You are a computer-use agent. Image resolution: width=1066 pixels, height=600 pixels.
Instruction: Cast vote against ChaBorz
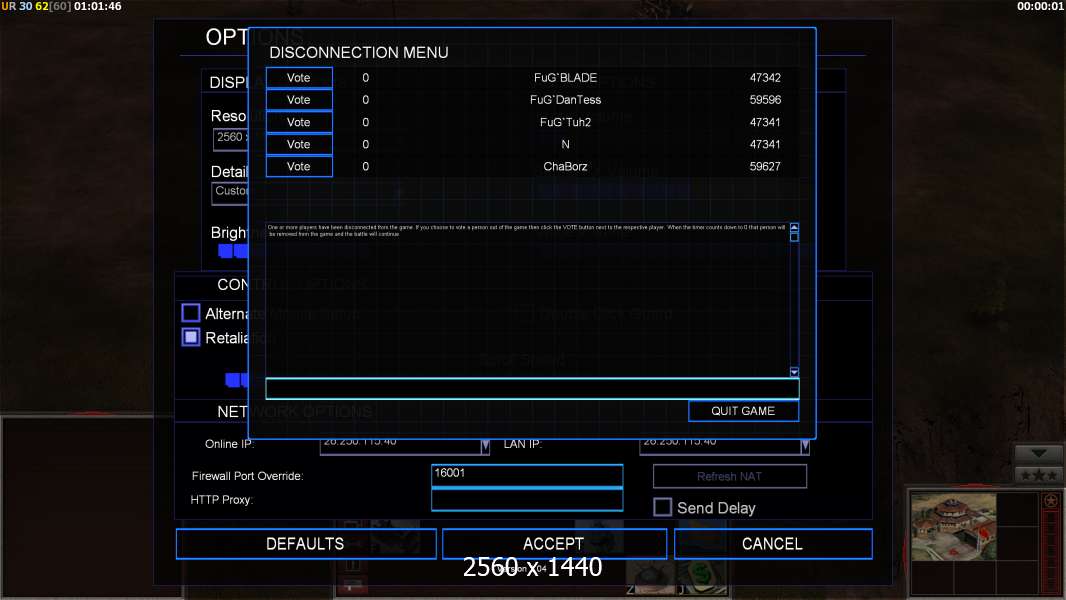coord(299,167)
